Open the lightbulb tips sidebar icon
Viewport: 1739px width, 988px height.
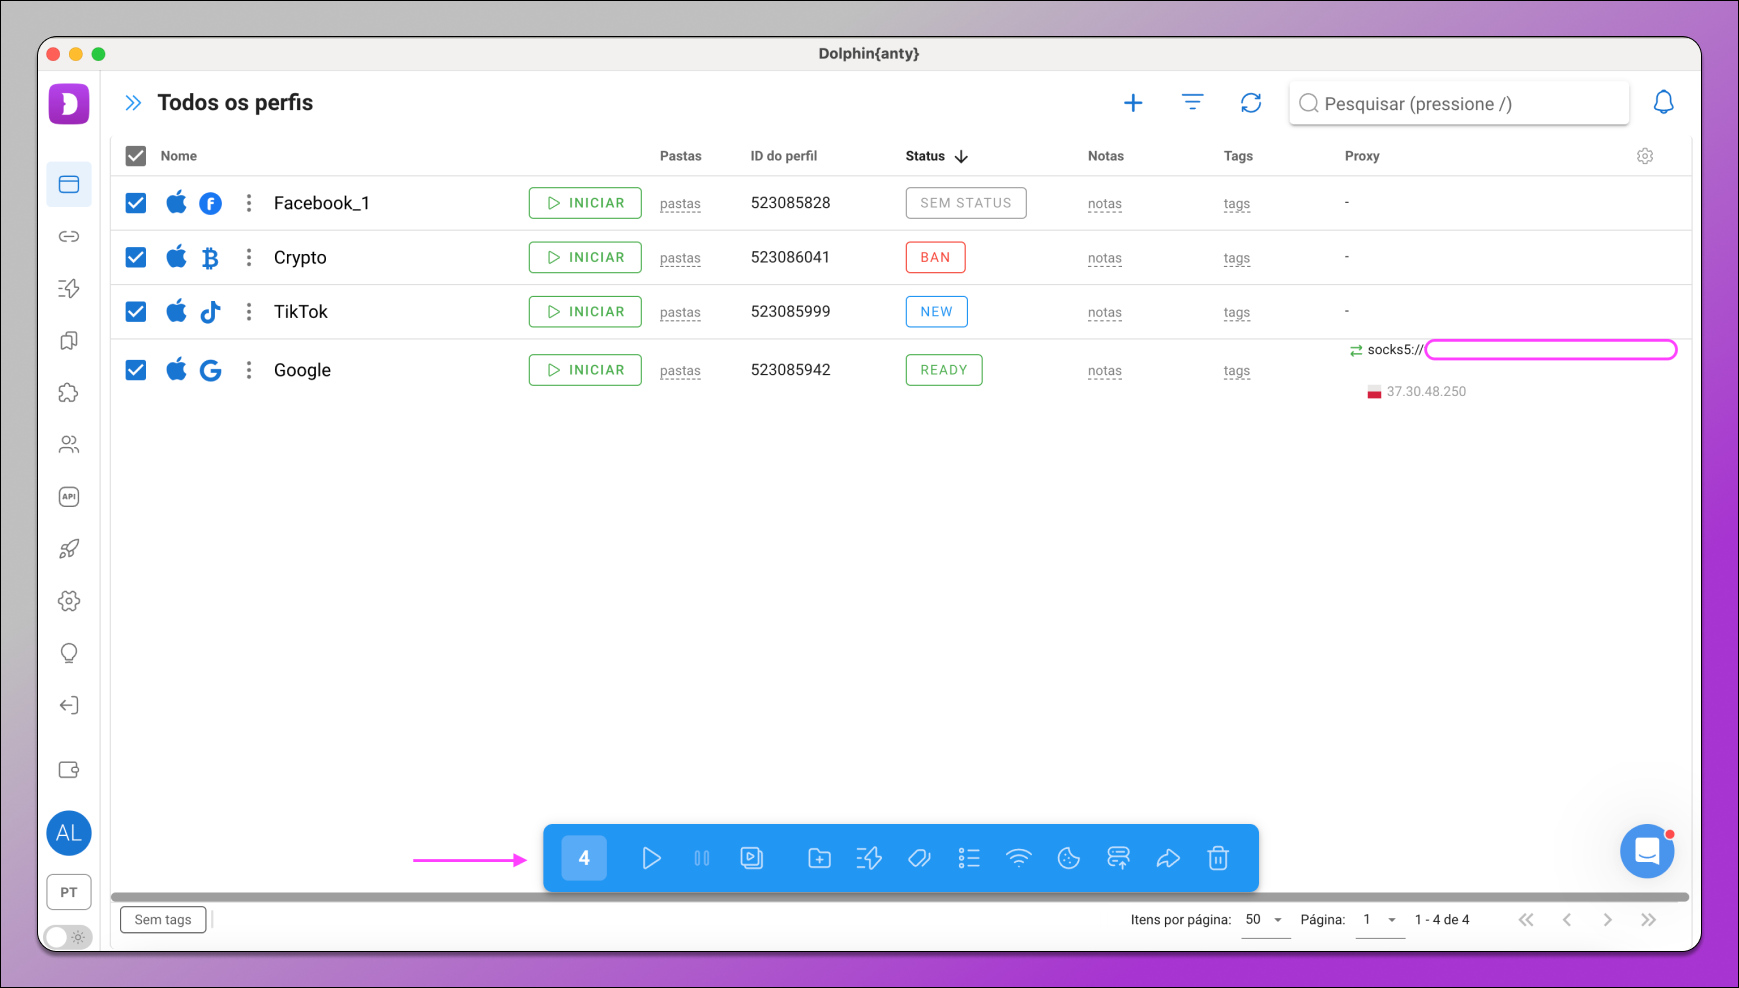(x=69, y=653)
